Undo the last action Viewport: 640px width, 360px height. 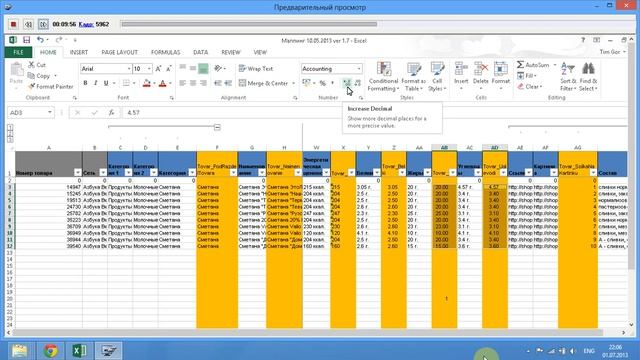point(40,40)
